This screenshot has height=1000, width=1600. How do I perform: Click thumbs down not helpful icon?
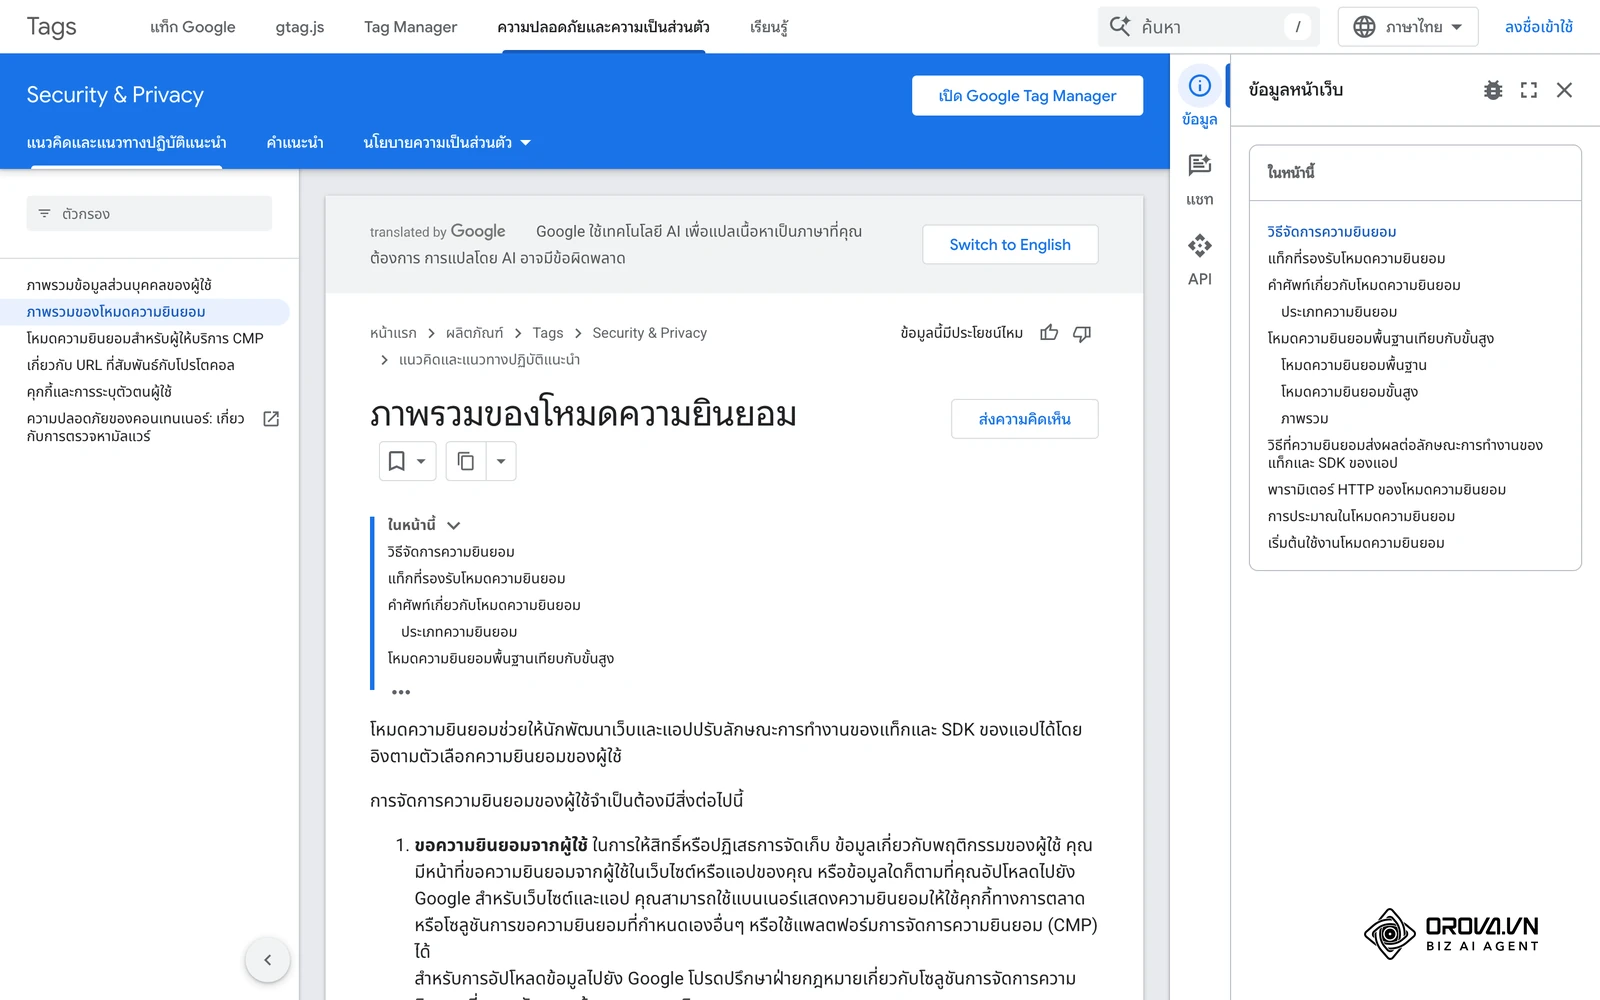[1082, 333]
